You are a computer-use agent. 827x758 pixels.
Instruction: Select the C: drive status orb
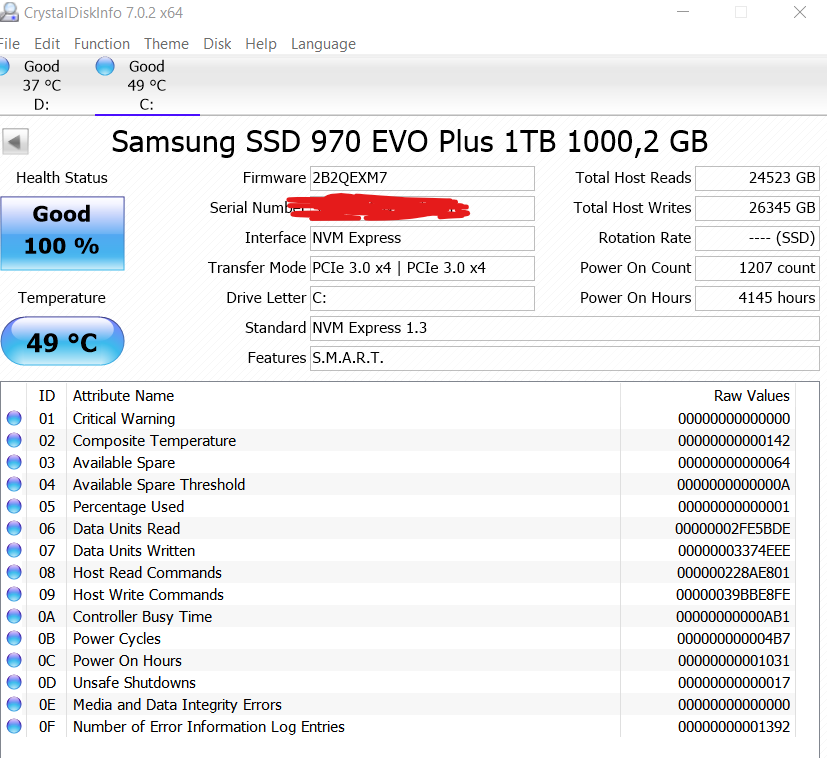pyautogui.click(x=105, y=66)
